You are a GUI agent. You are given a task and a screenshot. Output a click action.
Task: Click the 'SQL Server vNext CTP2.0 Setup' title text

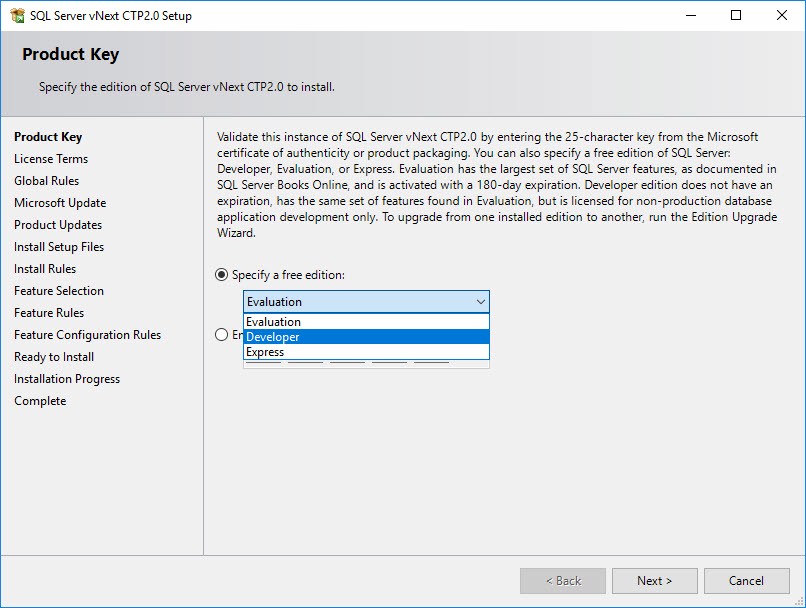tap(111, 16)
